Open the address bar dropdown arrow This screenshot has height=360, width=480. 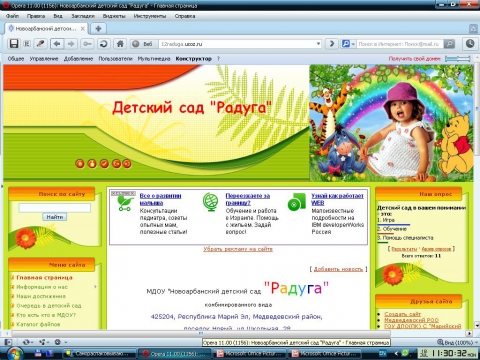318,44
